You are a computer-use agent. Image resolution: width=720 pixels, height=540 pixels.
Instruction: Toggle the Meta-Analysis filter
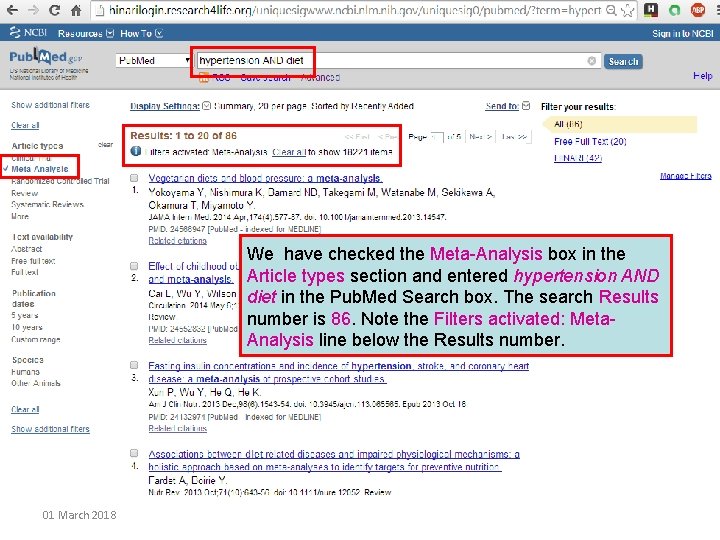click(39, 169)
